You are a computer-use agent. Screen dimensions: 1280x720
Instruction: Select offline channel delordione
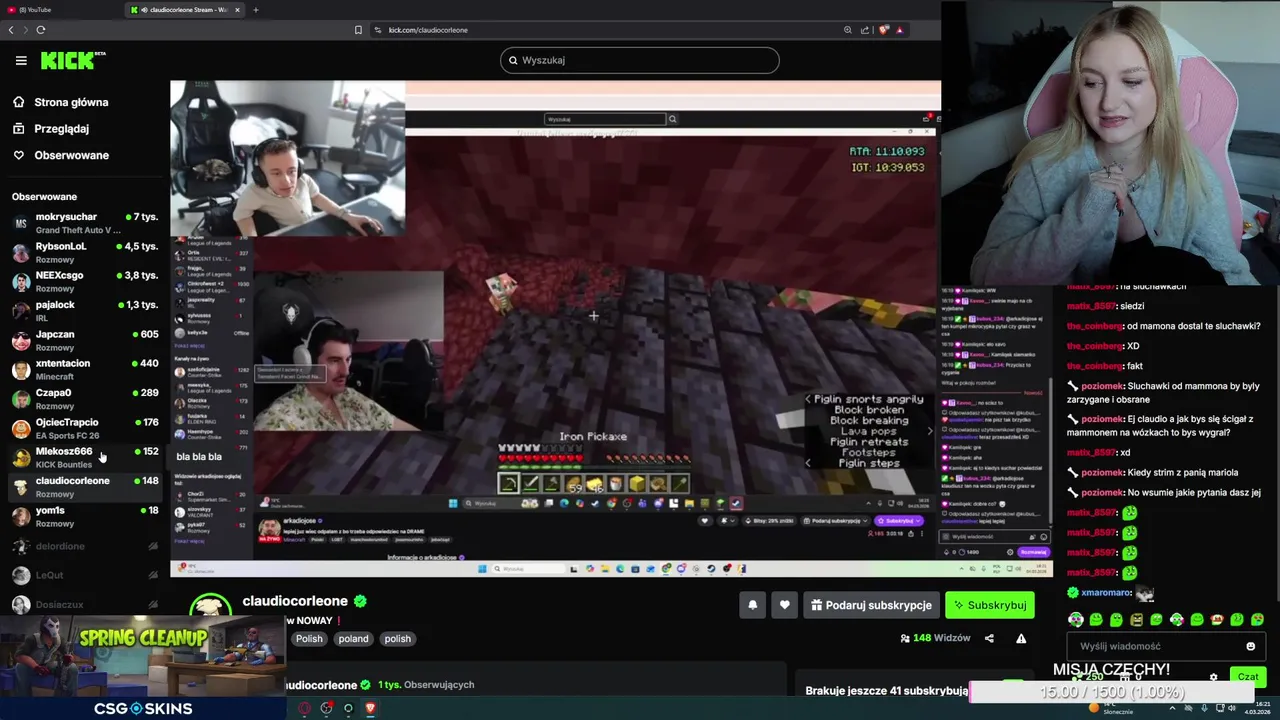pos(85,546)
